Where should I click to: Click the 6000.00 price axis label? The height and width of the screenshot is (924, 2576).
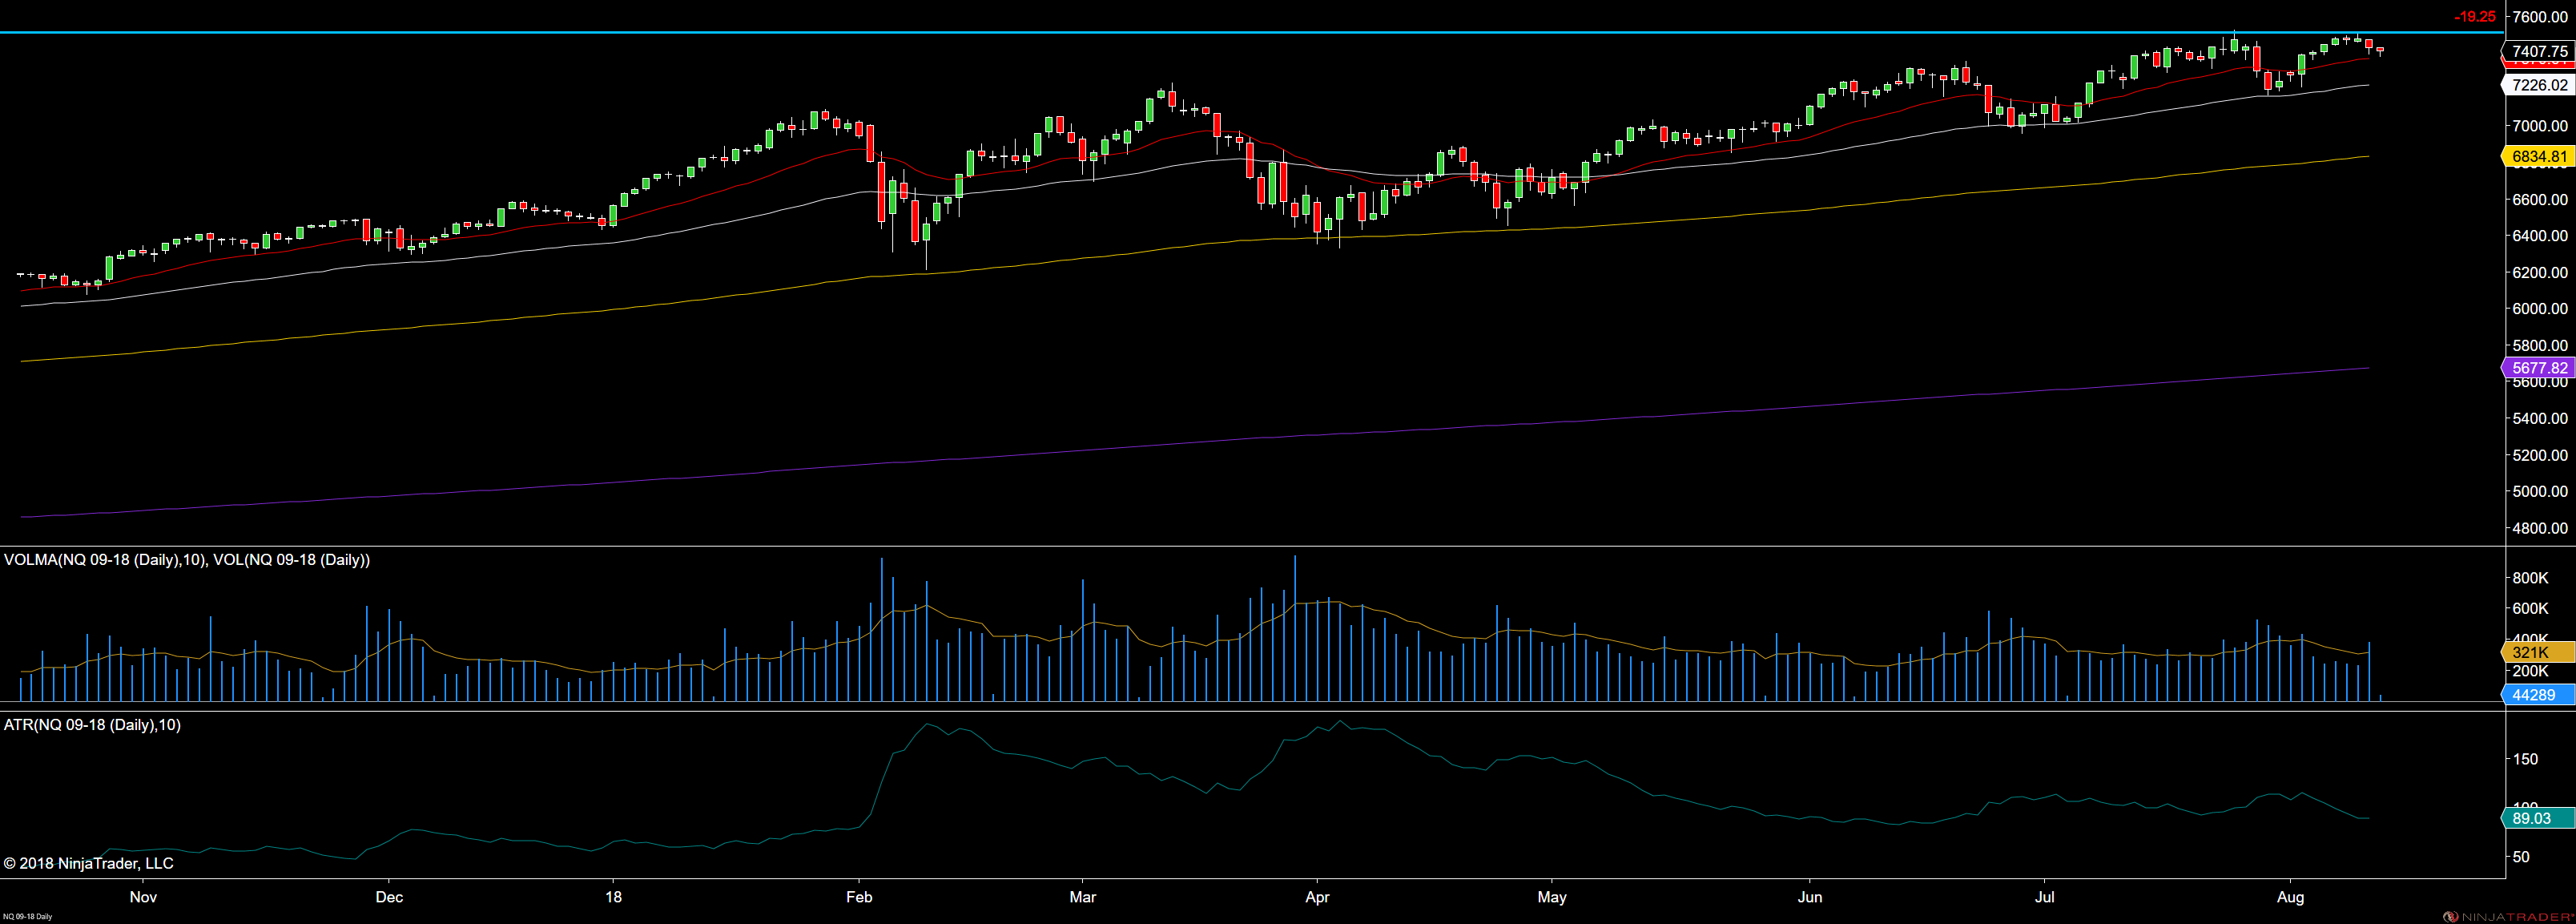coord(2540,309)
